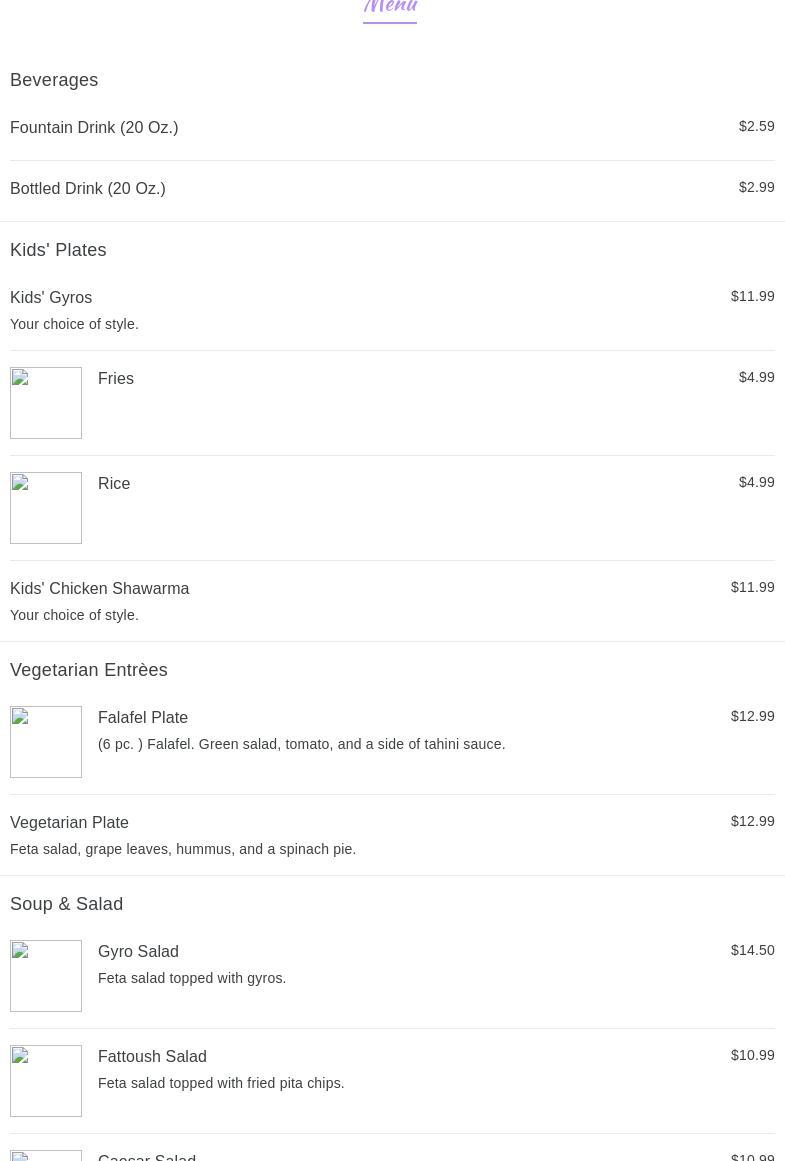Choose the Fattoush Salad title
The width and height of the screenshot is (785, 1161).
point(152,1057)
